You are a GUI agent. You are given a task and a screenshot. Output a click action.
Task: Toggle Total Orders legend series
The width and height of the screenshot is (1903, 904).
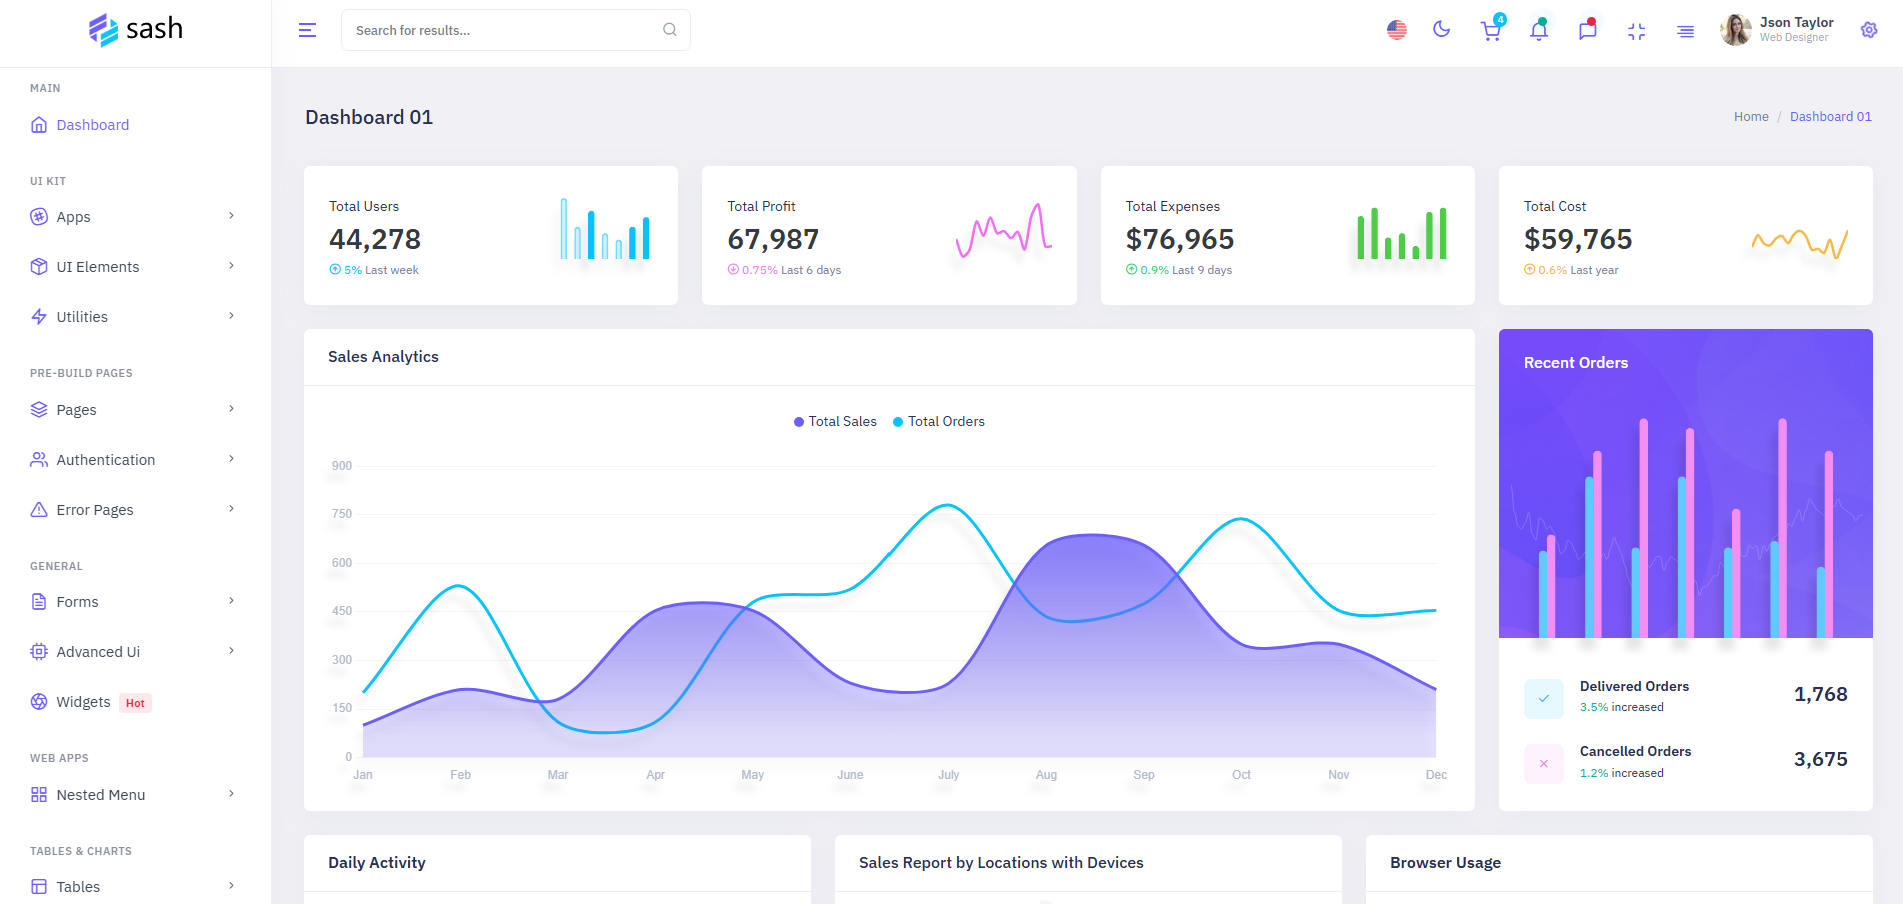938,422
